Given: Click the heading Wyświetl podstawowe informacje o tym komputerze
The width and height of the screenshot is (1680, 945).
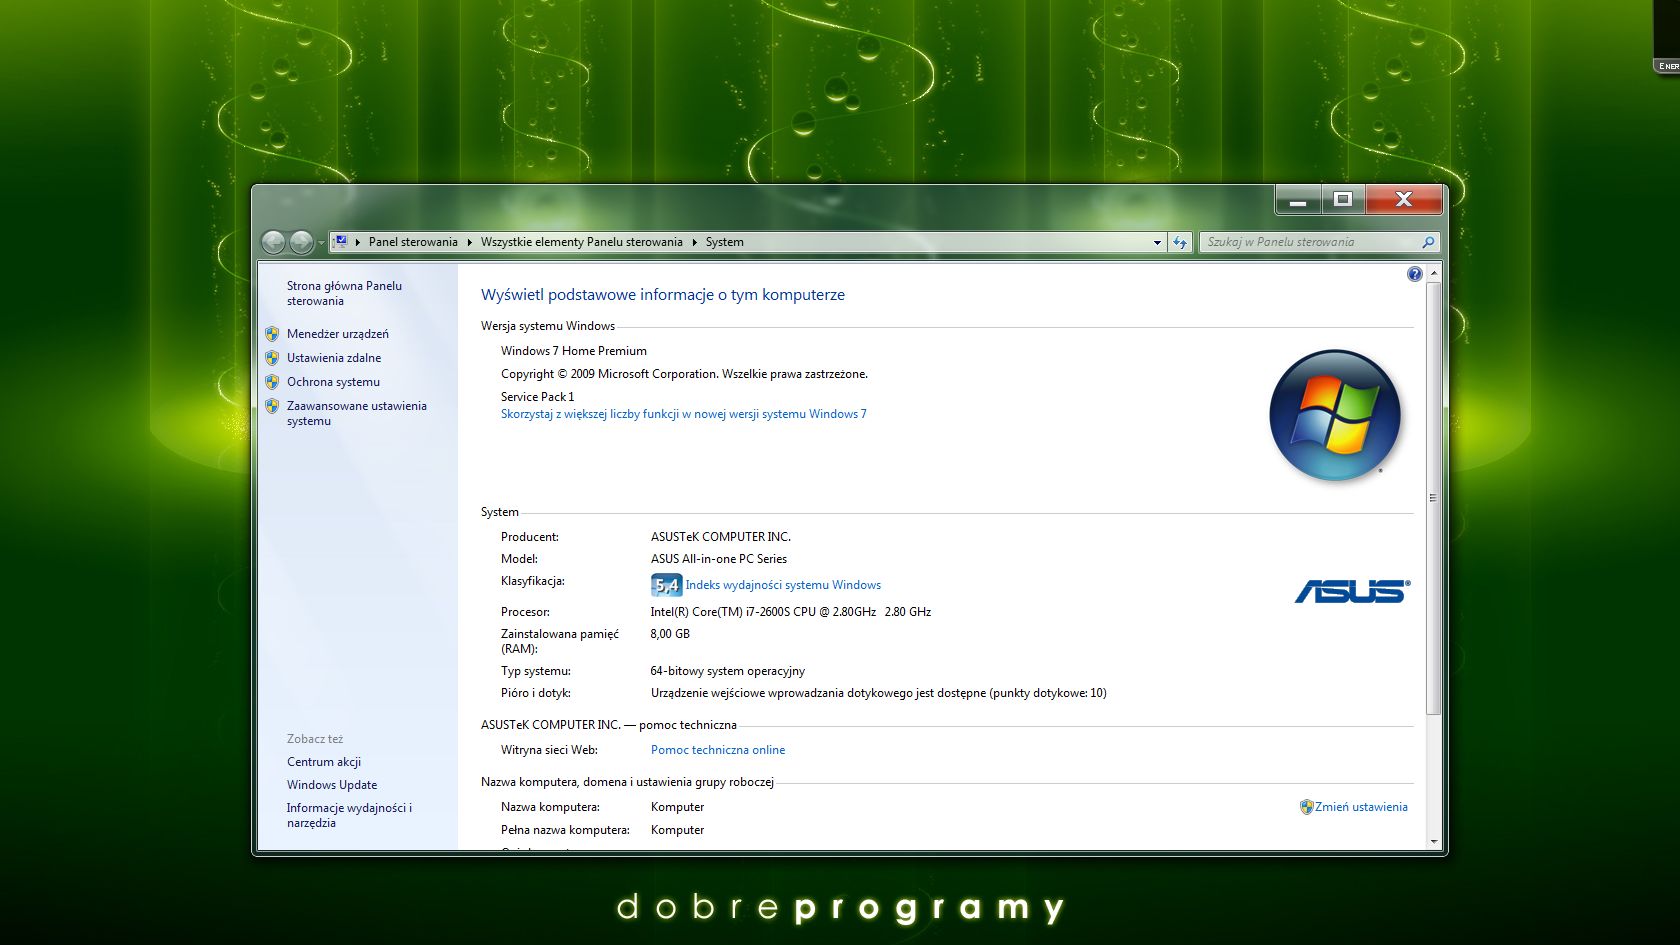Looking at the screenshot, I should (x=663, y=295).
